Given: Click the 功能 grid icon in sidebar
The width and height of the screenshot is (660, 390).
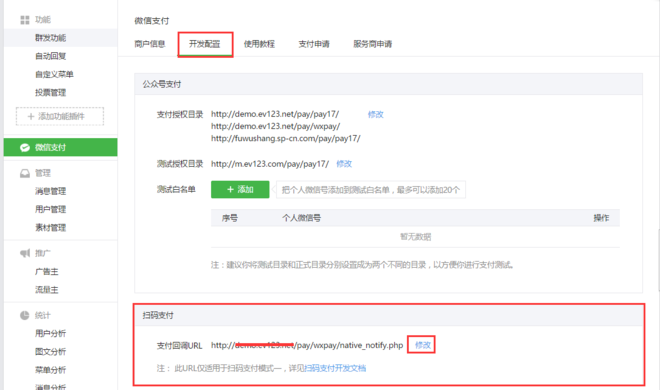Looking at the screenshot, I should point(25,20).
